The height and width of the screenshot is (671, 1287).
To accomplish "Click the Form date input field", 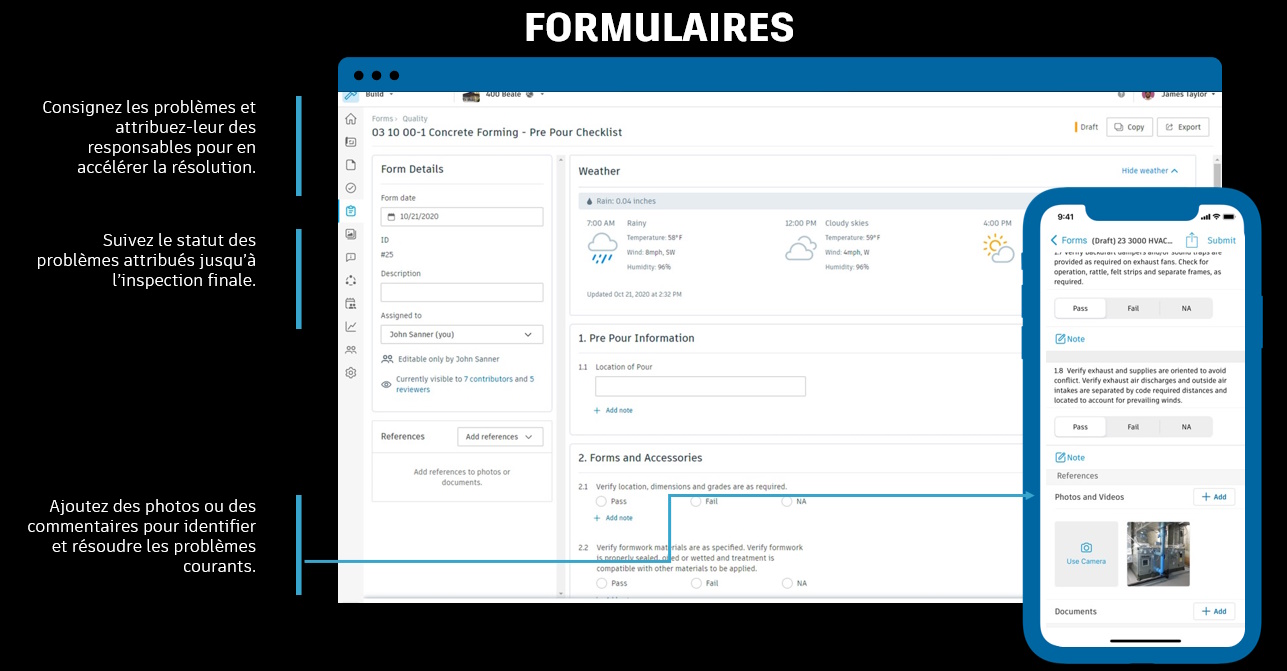I will [462, 216].
